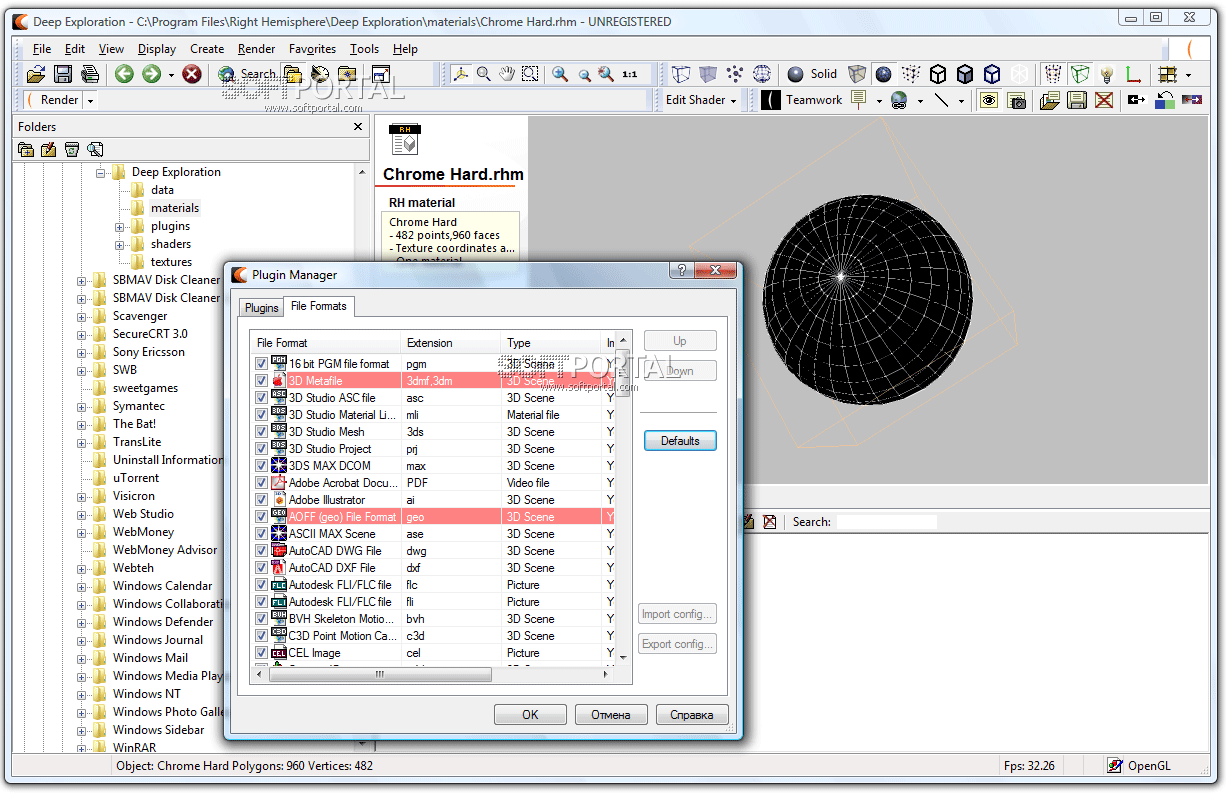Toggle the red-green axes icon
Screen dimensions: 1226x794
(x=1133, y=74)
